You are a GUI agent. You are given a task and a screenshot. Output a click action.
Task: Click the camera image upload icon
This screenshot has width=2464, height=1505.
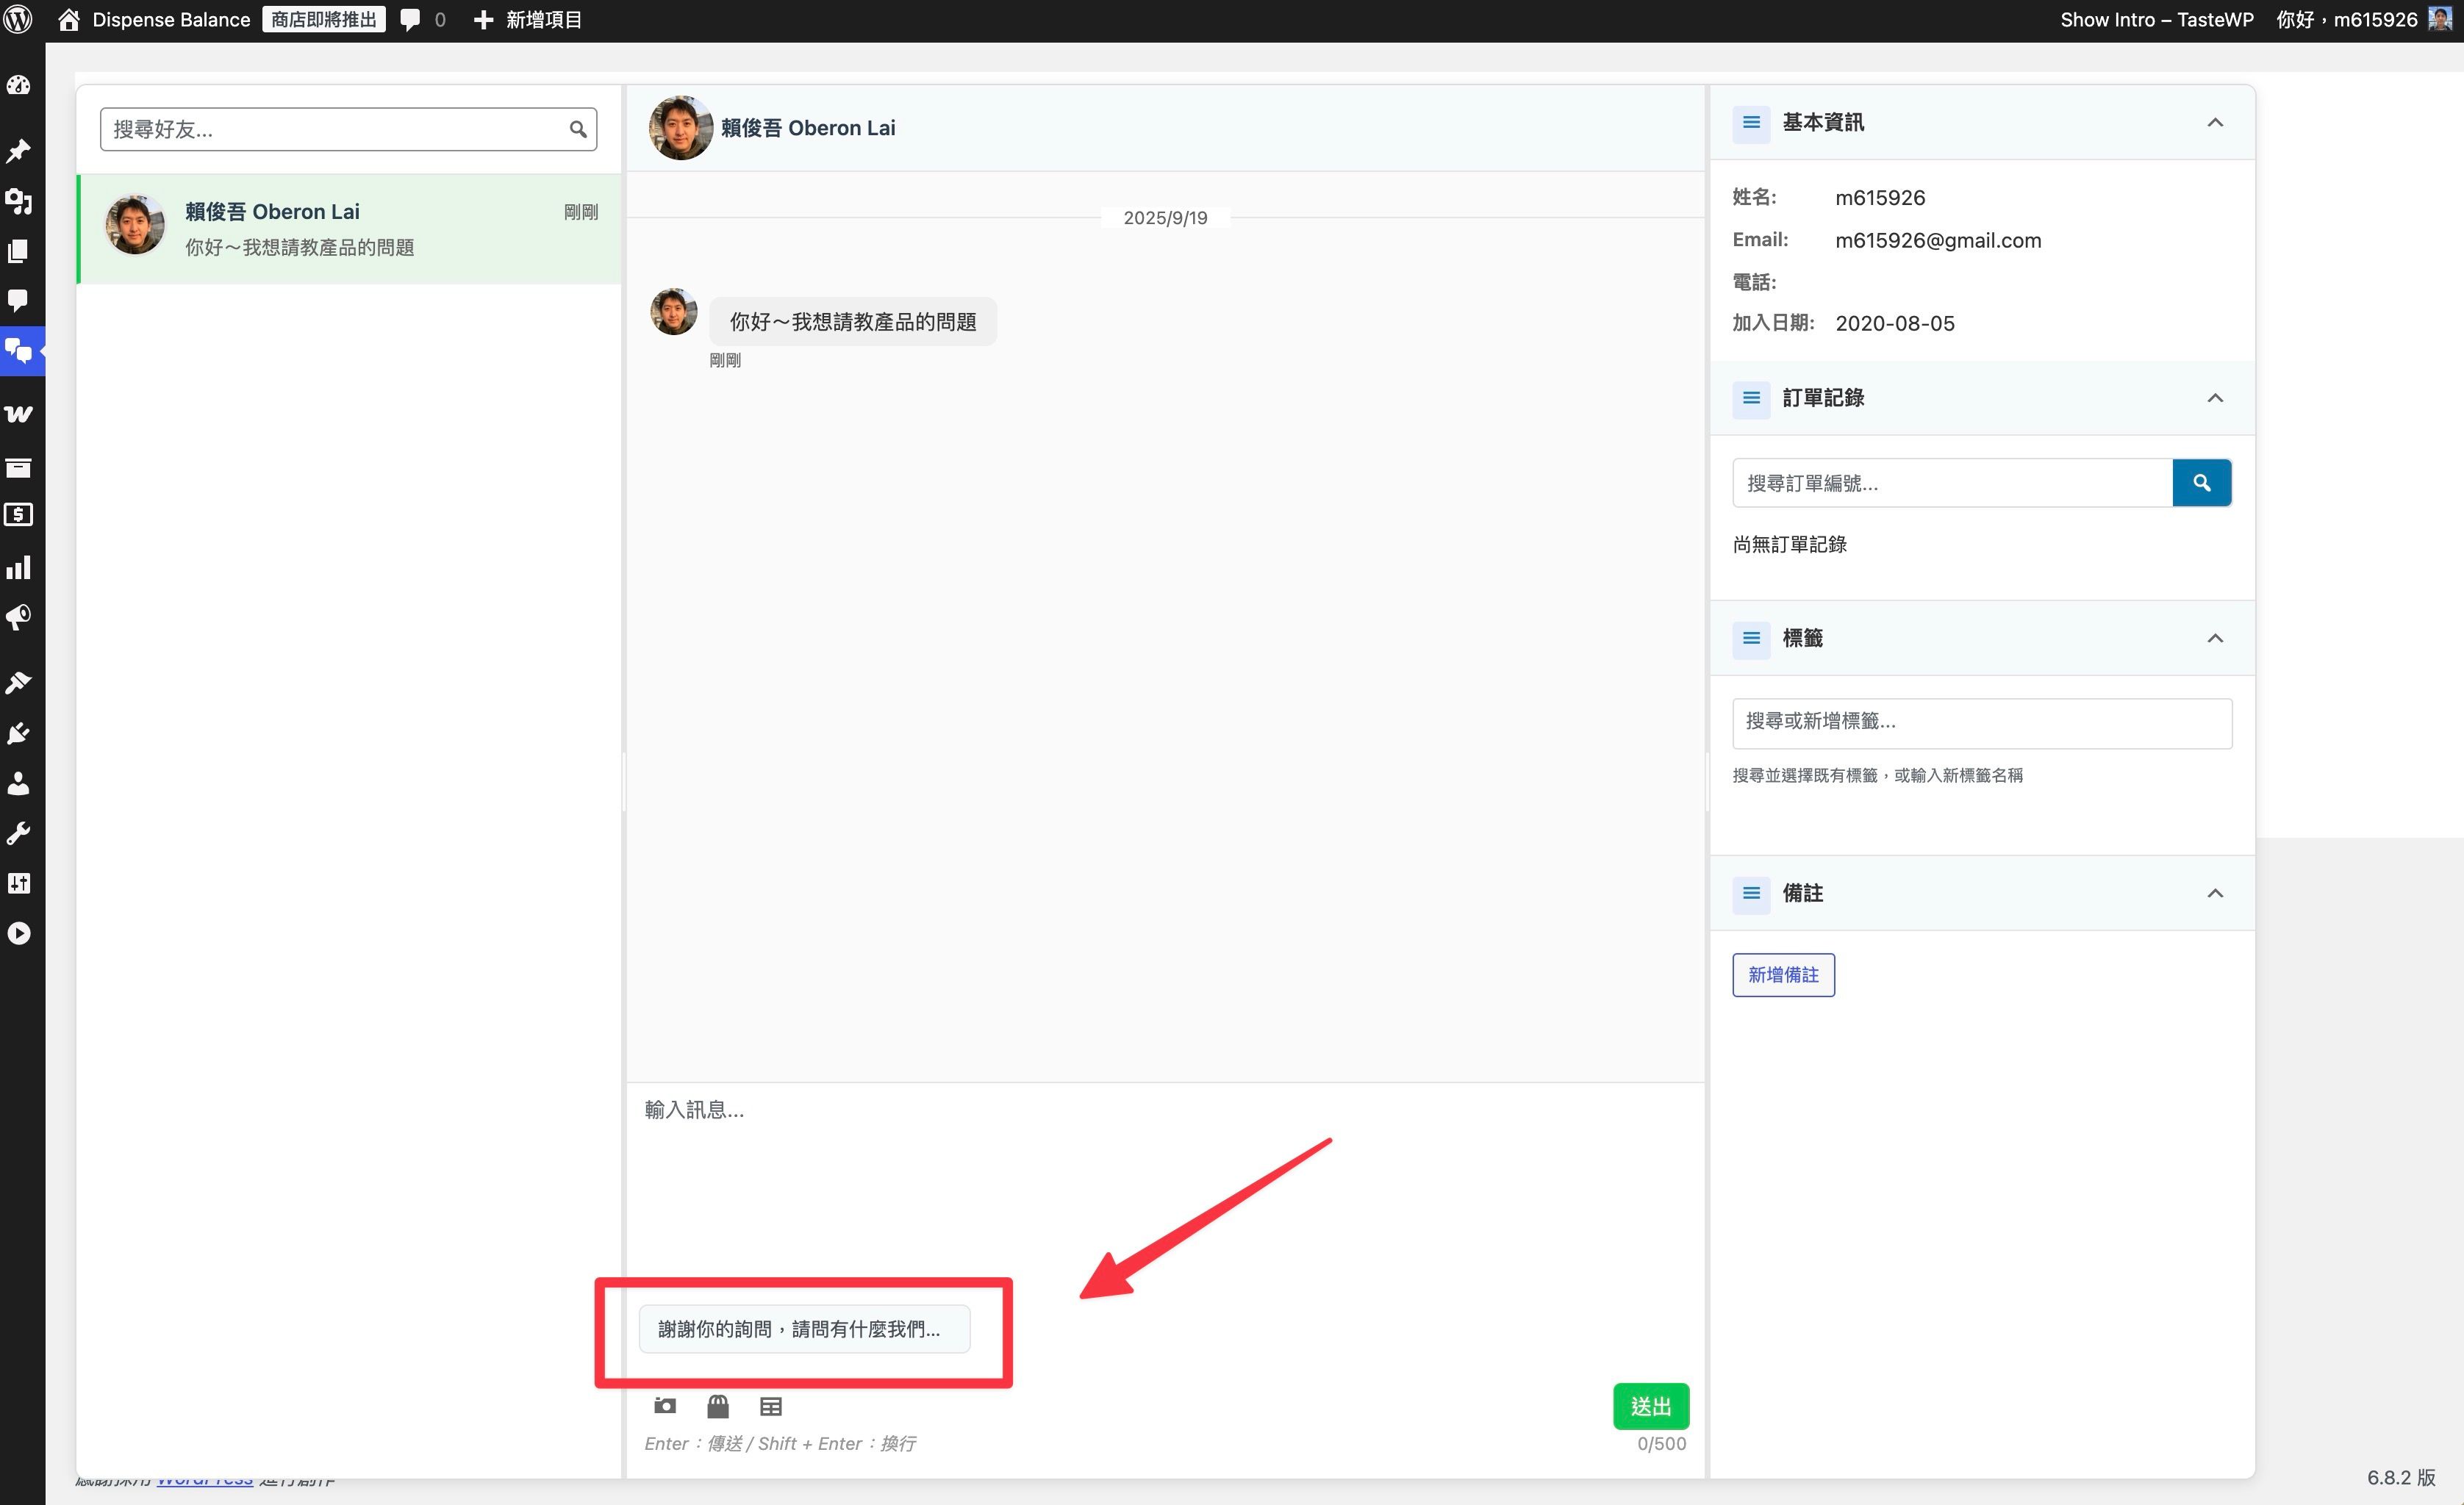[665, 1406]
